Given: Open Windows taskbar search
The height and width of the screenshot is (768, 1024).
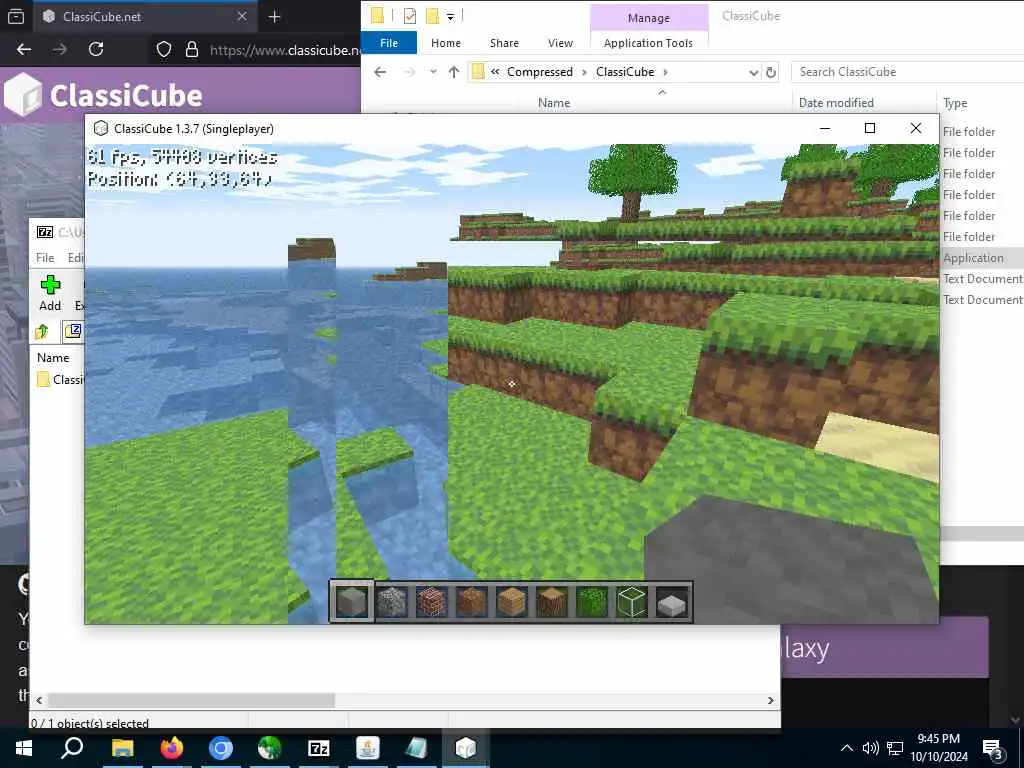Looking at the screenshot, I should [x=72, y=748].
